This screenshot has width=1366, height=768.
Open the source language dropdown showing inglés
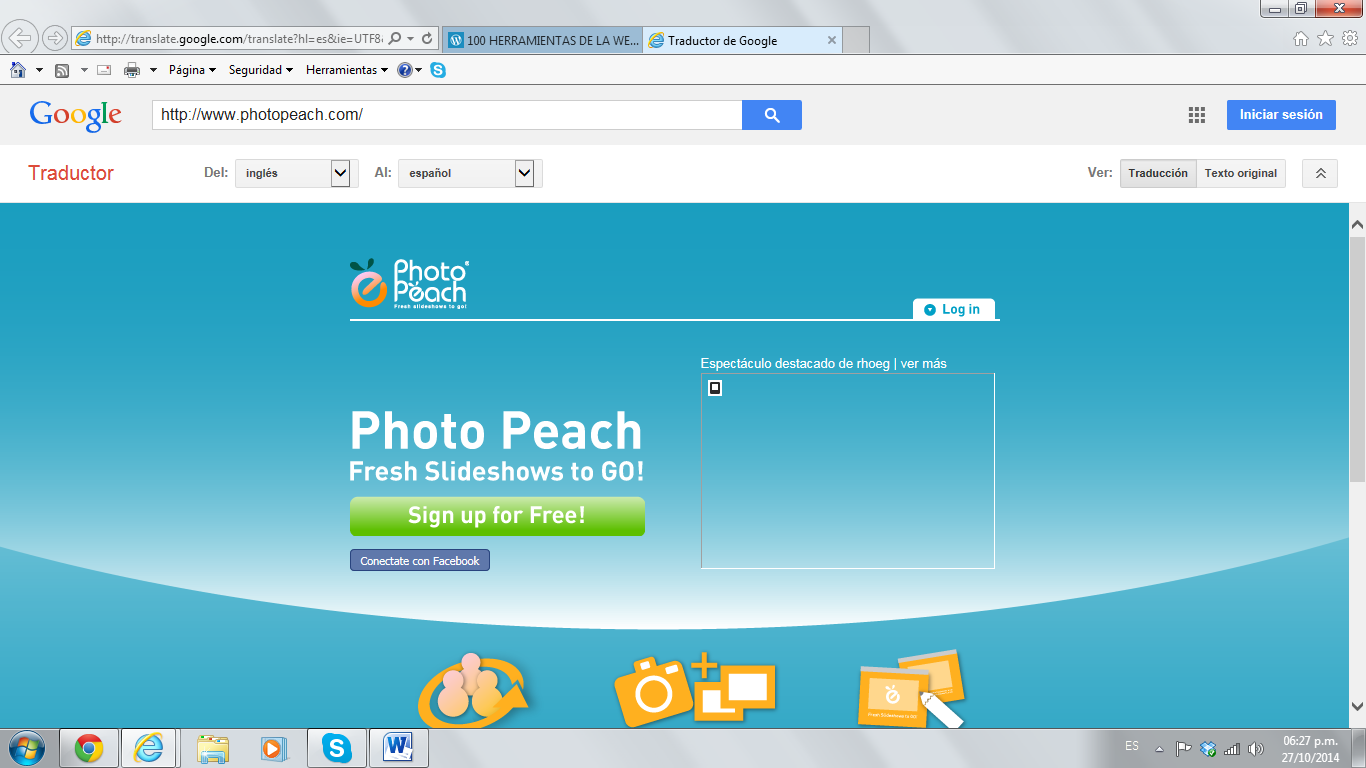[x=296, y=173]
